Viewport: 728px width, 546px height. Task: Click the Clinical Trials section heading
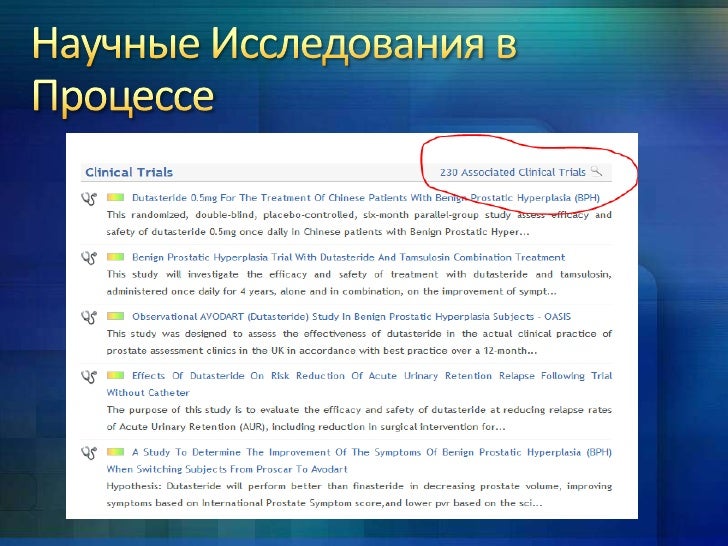point(129,172)
